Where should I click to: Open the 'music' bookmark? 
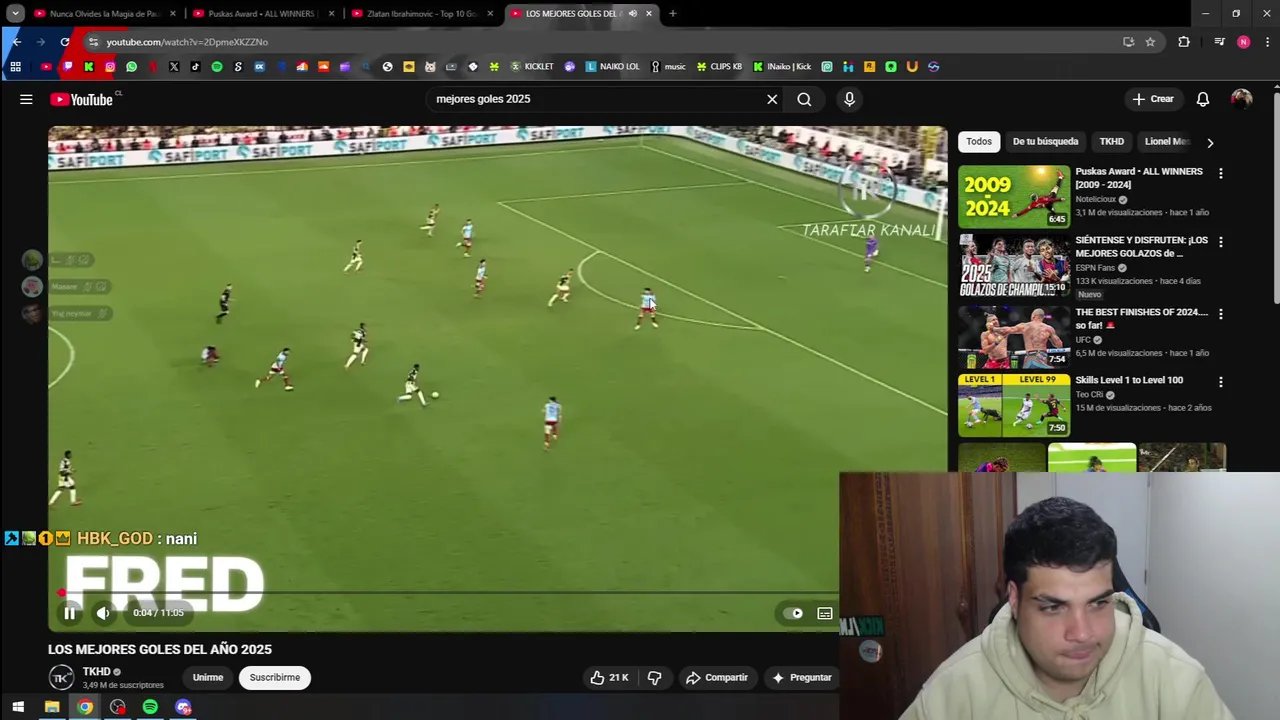pyautogui.click(x=668, y=67)
